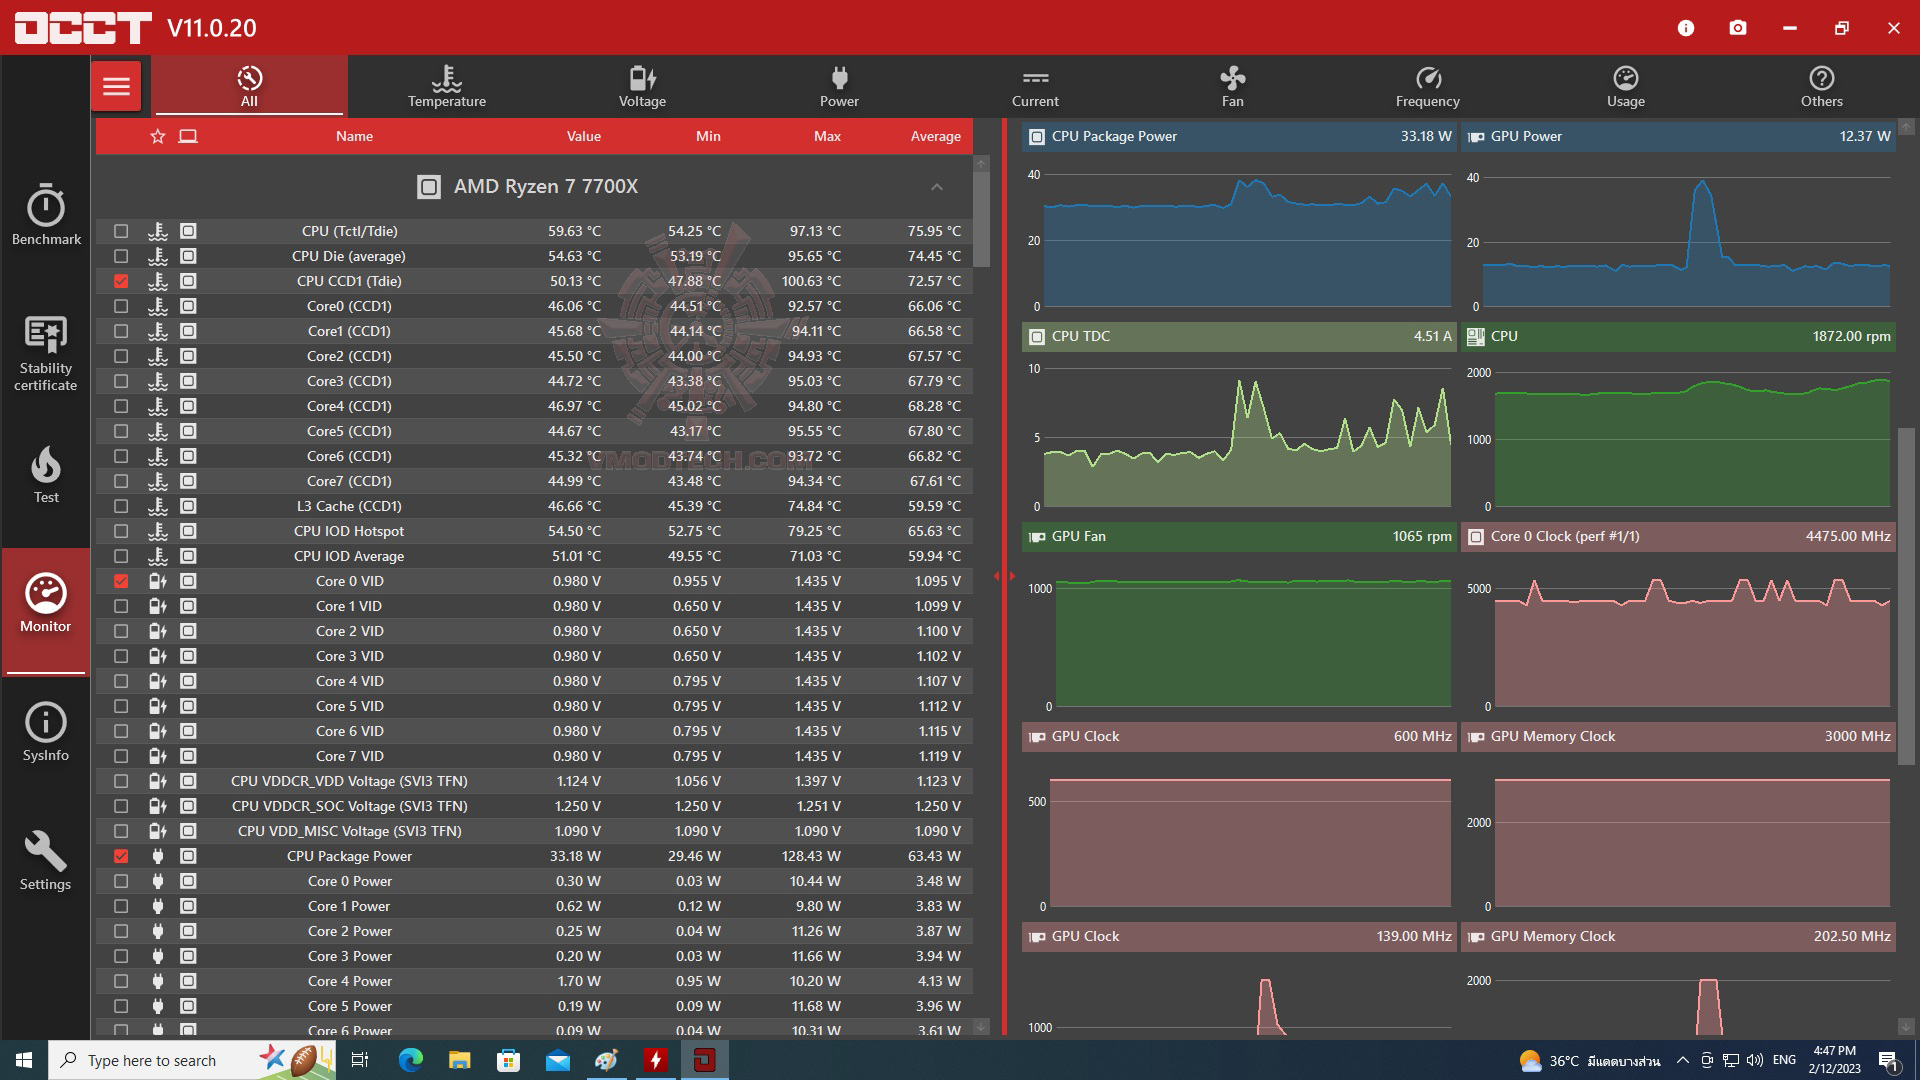Uncheck the CPU Package Power checkbox
1920x1080 pixels.
[x=121, y=856]
